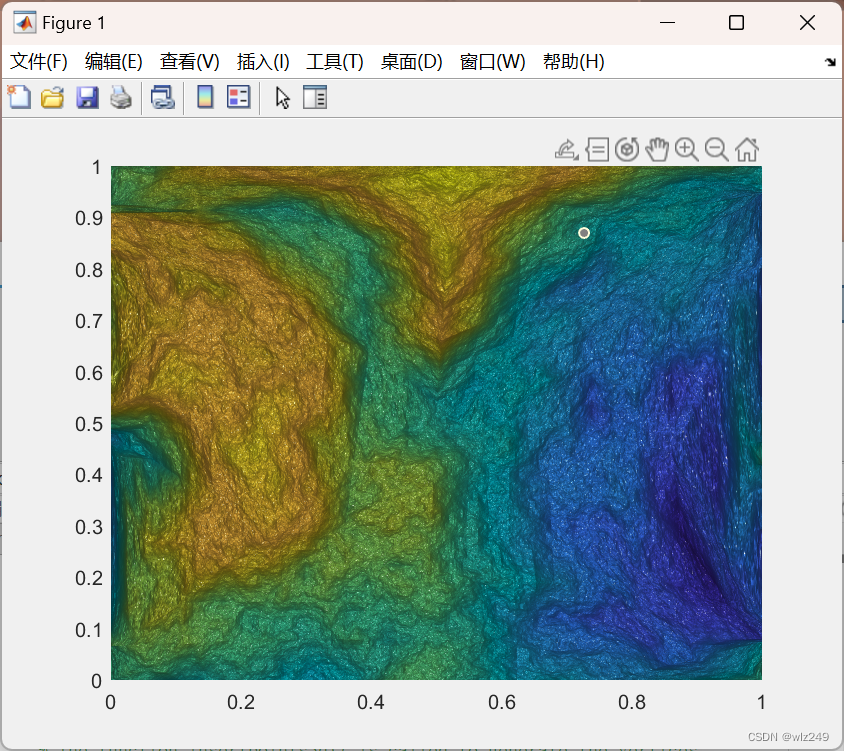The image size is (844, 751).
Task: Print the figure with the printer icon
Action: click(x=121, y=97)
